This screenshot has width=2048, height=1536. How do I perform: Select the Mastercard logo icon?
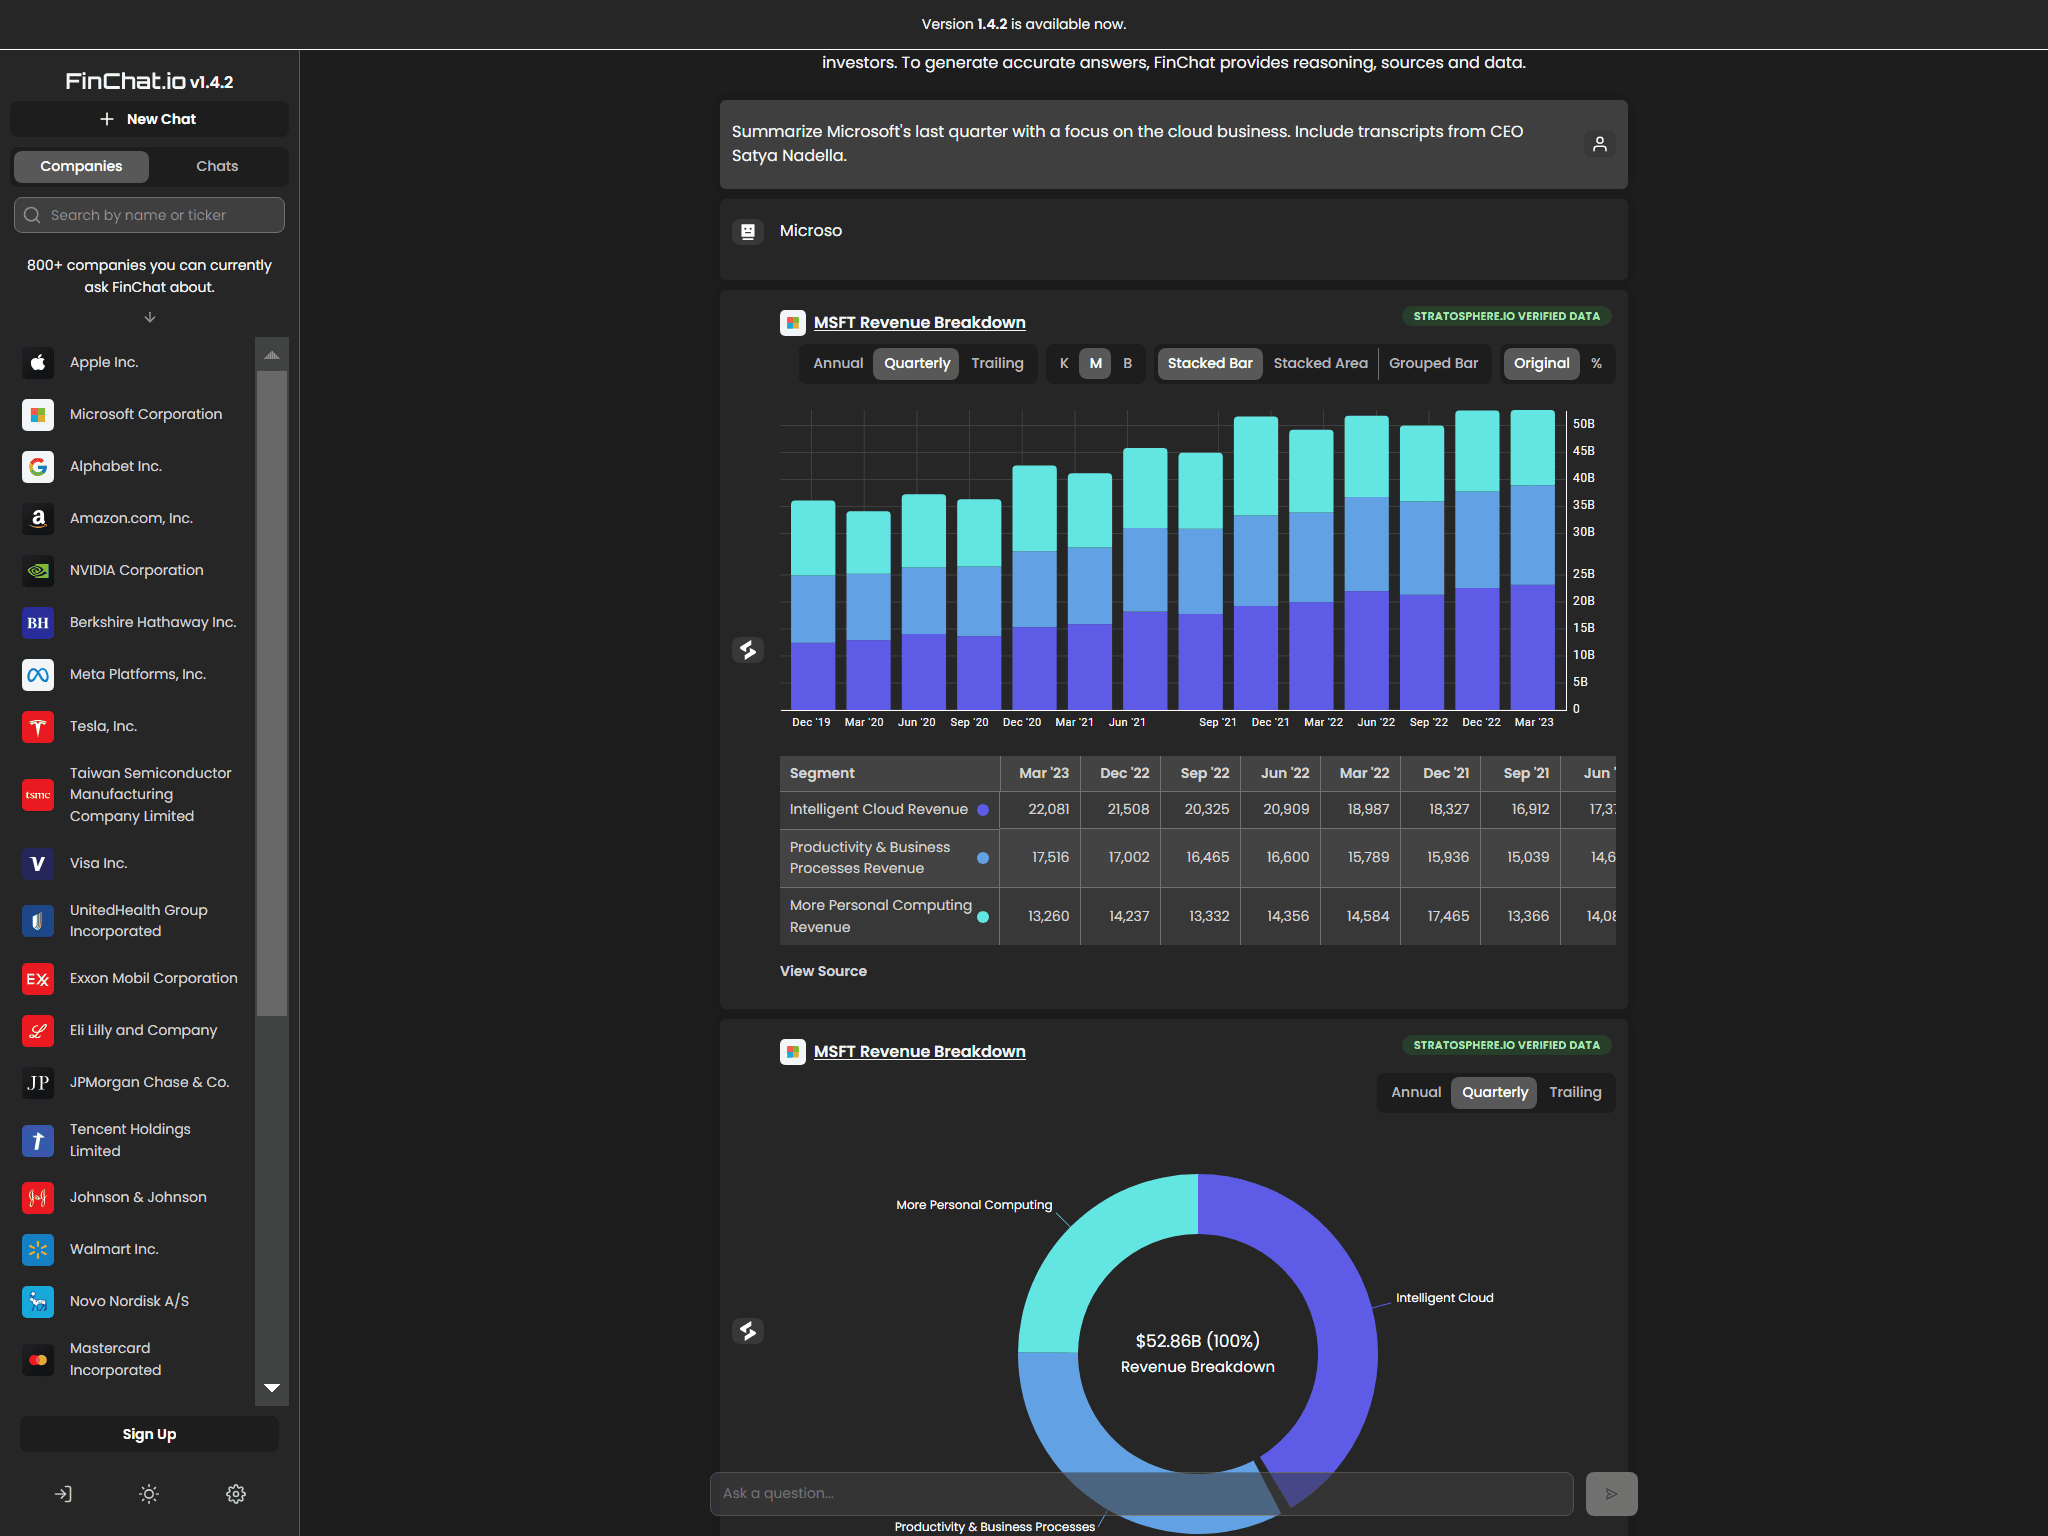tap(38, 1360)
